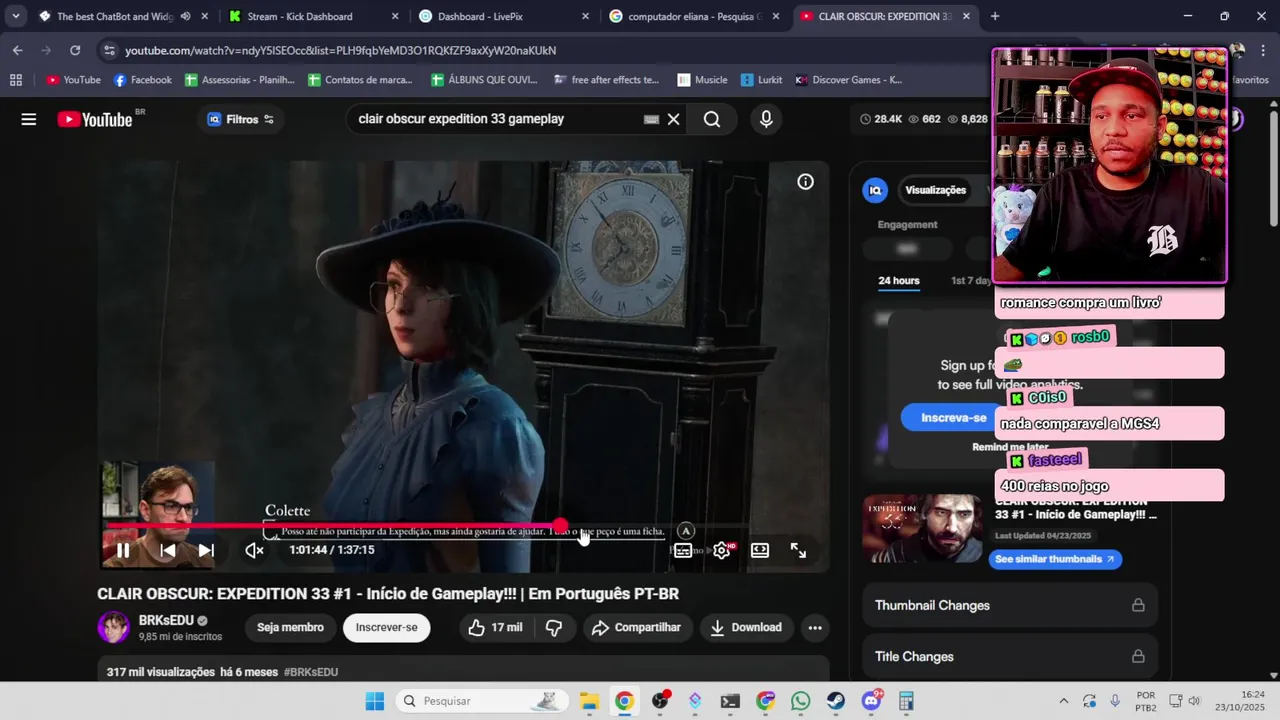Viewport: 1280px width, 720px height.
Task: Open the video info card icon
Action: tap(805, 182)
